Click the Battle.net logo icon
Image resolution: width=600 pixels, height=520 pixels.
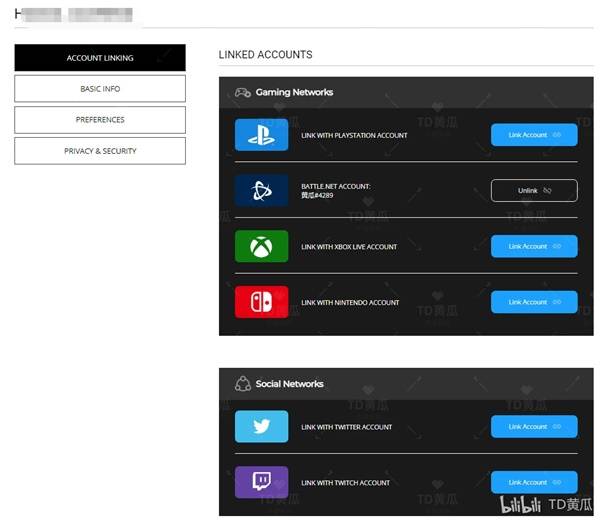[x=261, y=190]
